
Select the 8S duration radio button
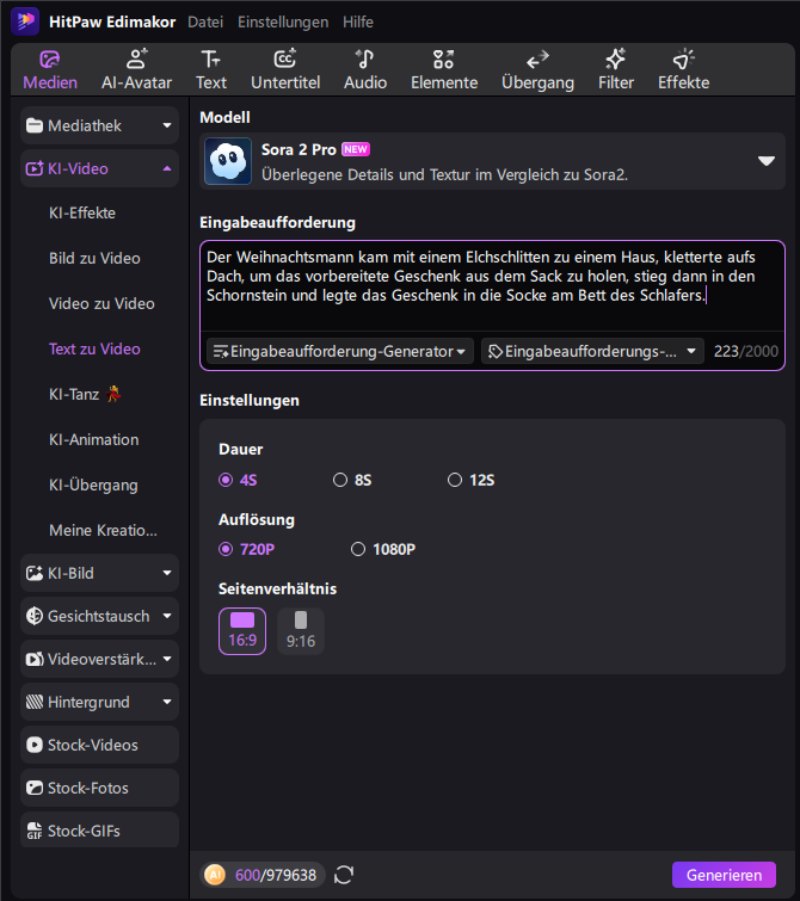340,480
